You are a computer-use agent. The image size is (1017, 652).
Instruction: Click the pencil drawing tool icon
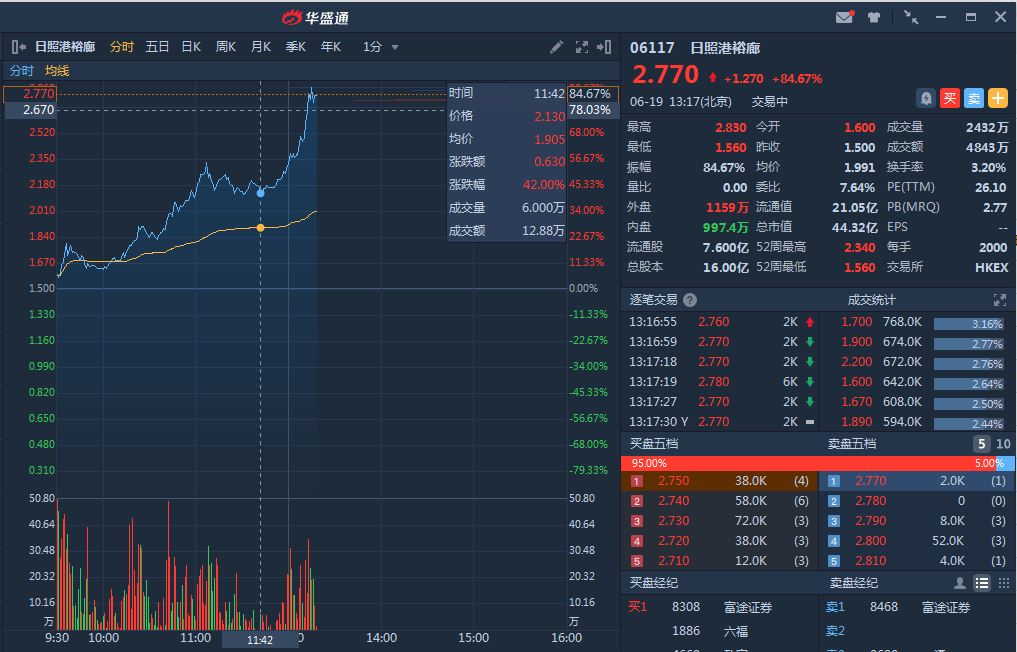[x=557, y=47]
